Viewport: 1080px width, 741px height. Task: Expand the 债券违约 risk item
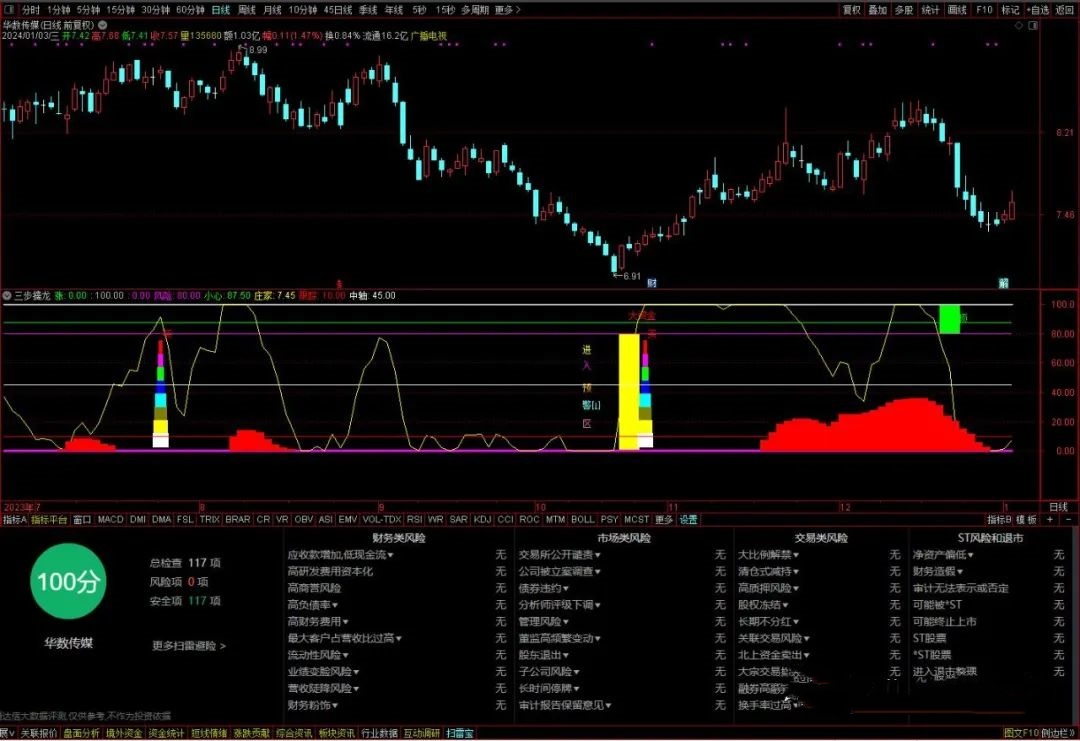(x=543, y=588)
